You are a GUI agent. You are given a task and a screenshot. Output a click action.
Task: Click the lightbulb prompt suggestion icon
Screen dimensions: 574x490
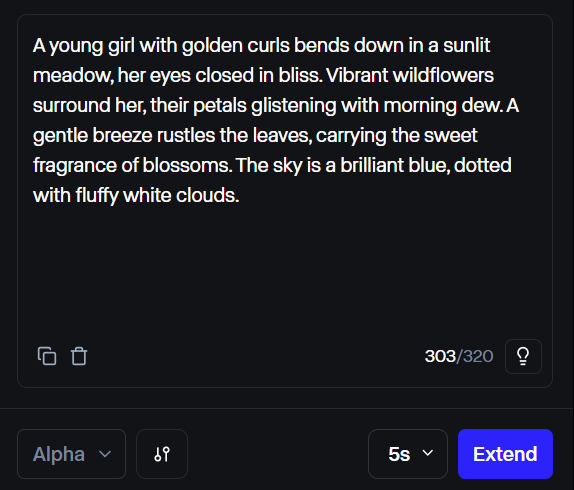523,356
